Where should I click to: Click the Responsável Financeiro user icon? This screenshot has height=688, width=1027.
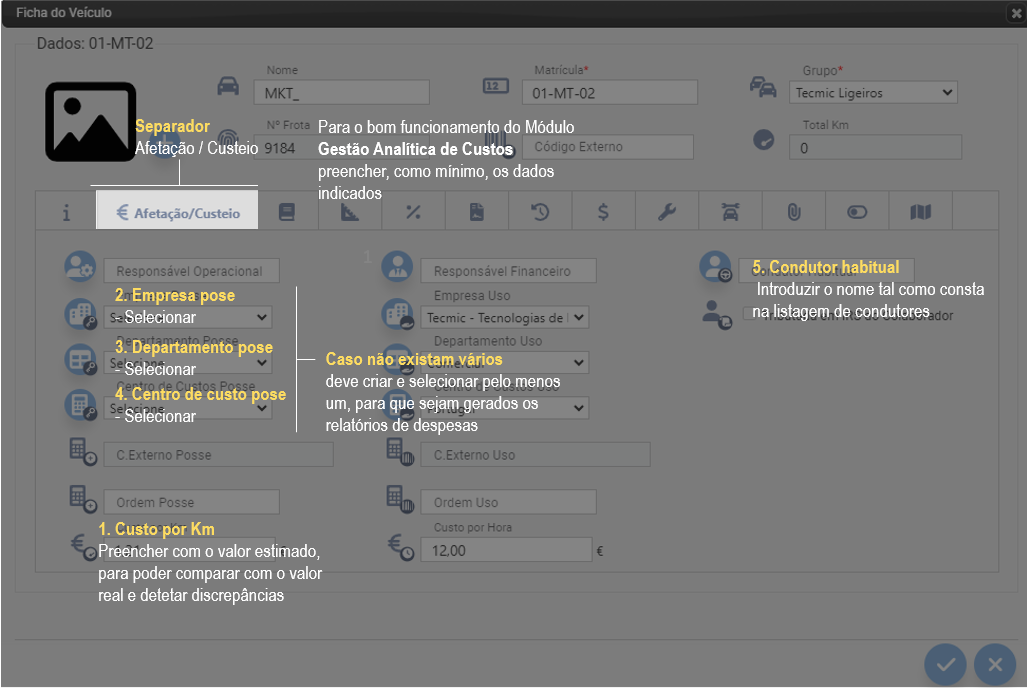398,267
